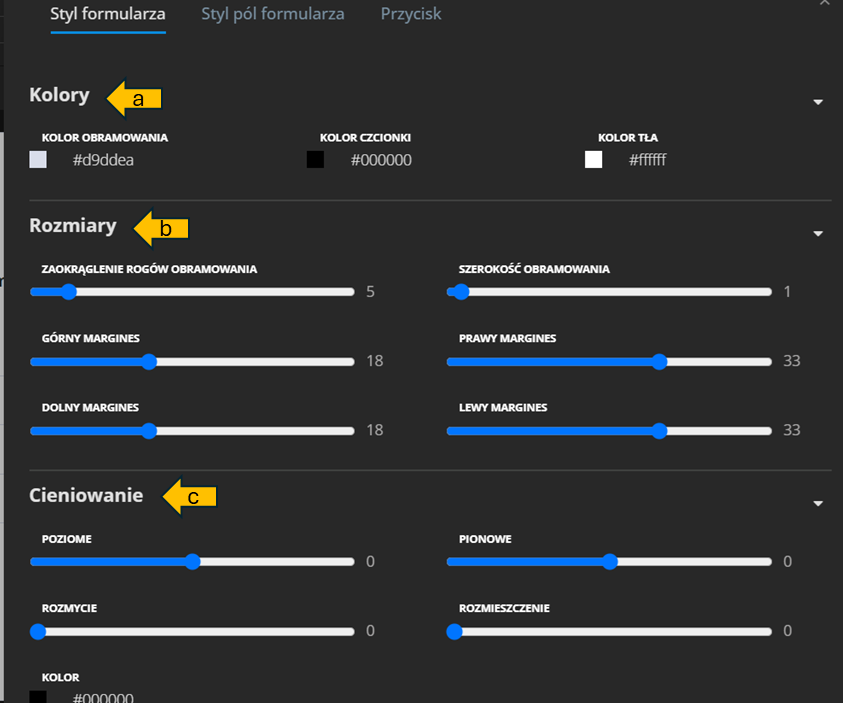Viewport: 843px width, 703px height.
Task: Click the Kolor obramowania color swatch
Action: point(38,160)
